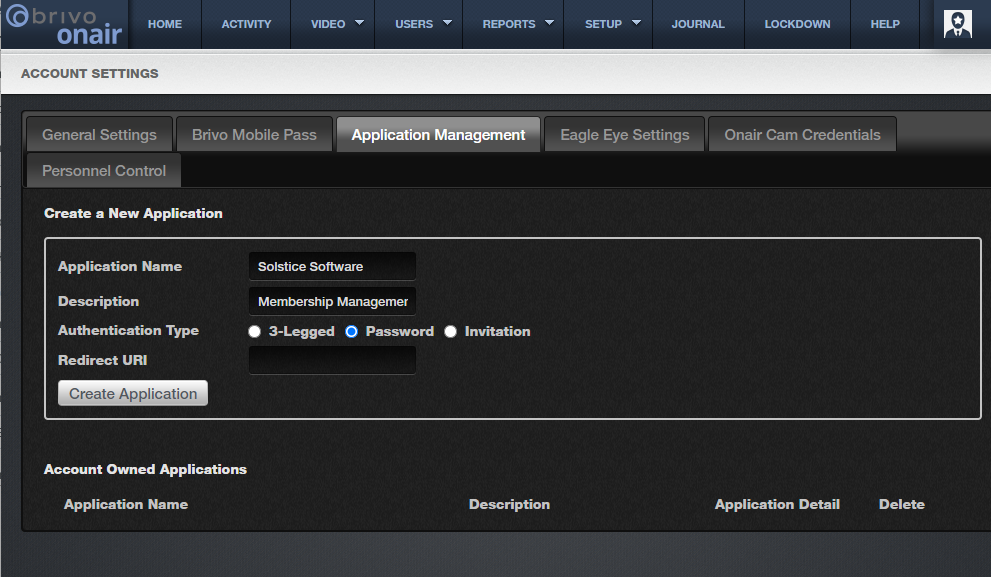
Task: Click the Authentication Type label
Action: point(128,331)
